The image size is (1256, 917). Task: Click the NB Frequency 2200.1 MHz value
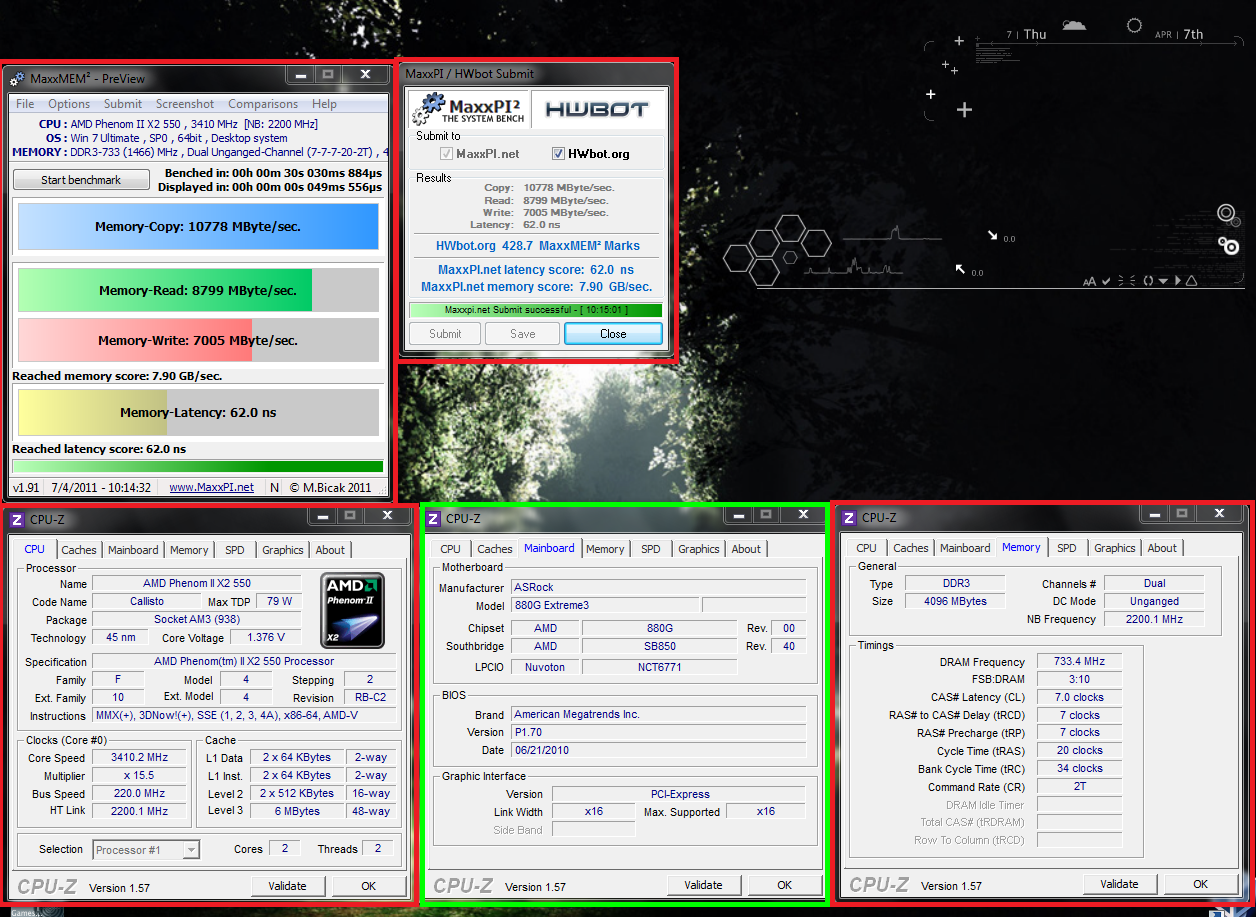pyautogui.click(x=1154, y=620)
